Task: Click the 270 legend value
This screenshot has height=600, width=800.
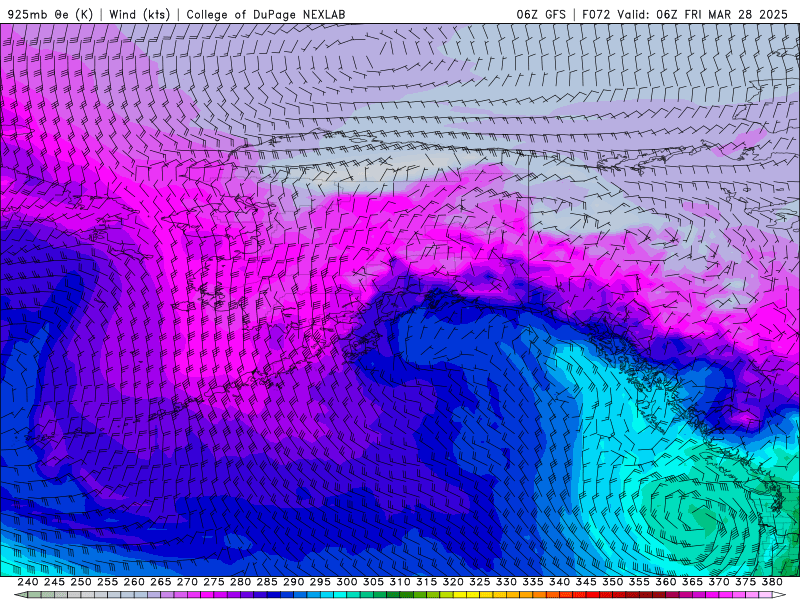Action: coord(187,582)
